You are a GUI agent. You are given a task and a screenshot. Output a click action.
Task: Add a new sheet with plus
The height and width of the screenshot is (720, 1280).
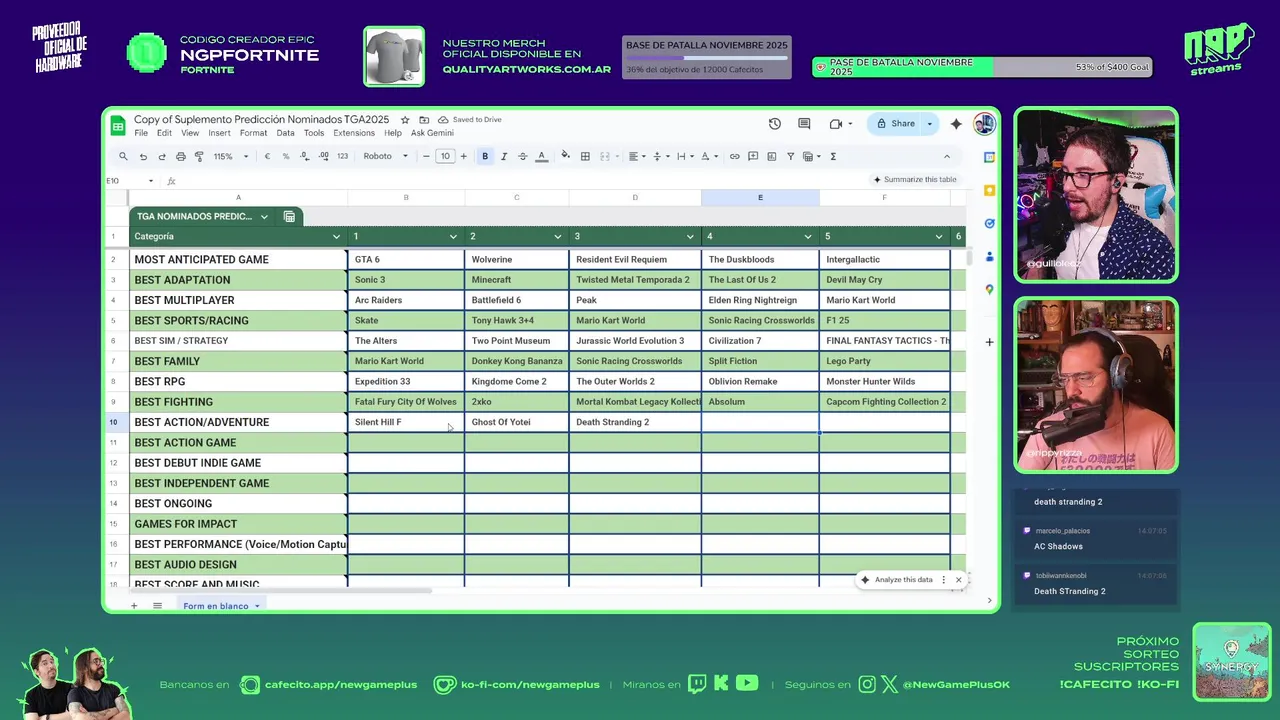tap(133, 606)
